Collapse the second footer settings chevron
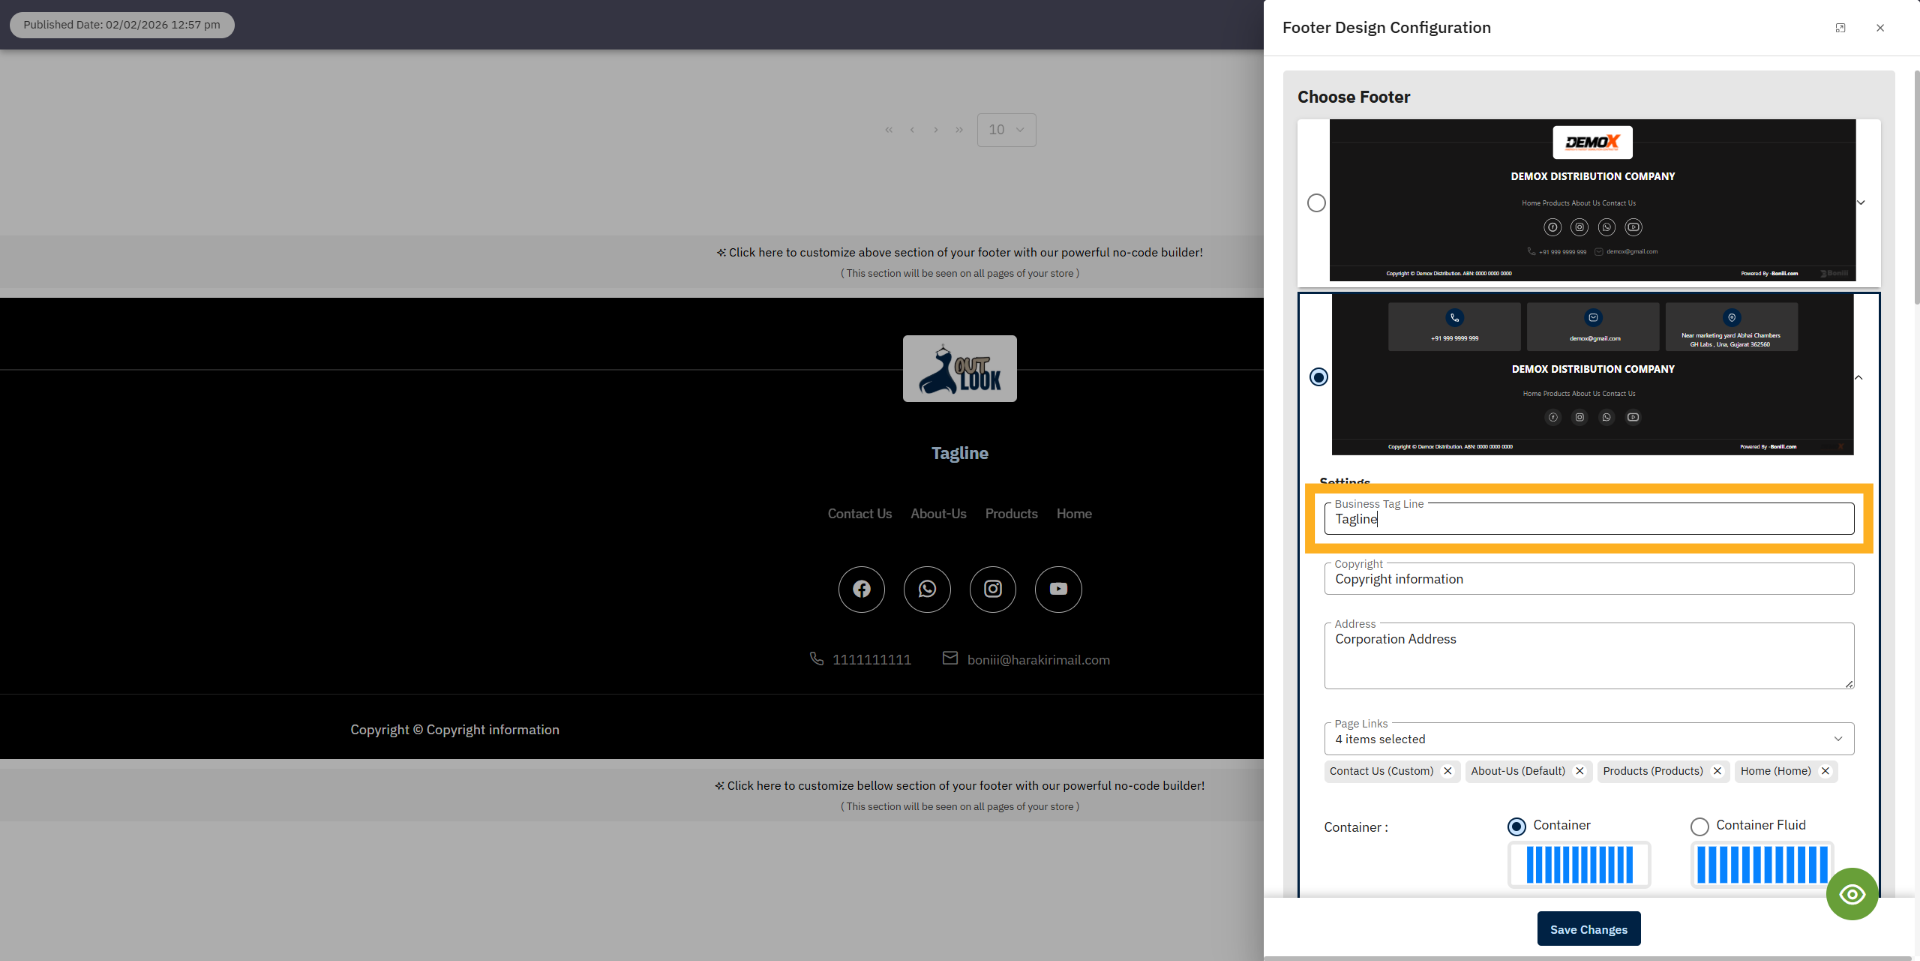This screenshot has height=961, width=1920. [1859, 378]
